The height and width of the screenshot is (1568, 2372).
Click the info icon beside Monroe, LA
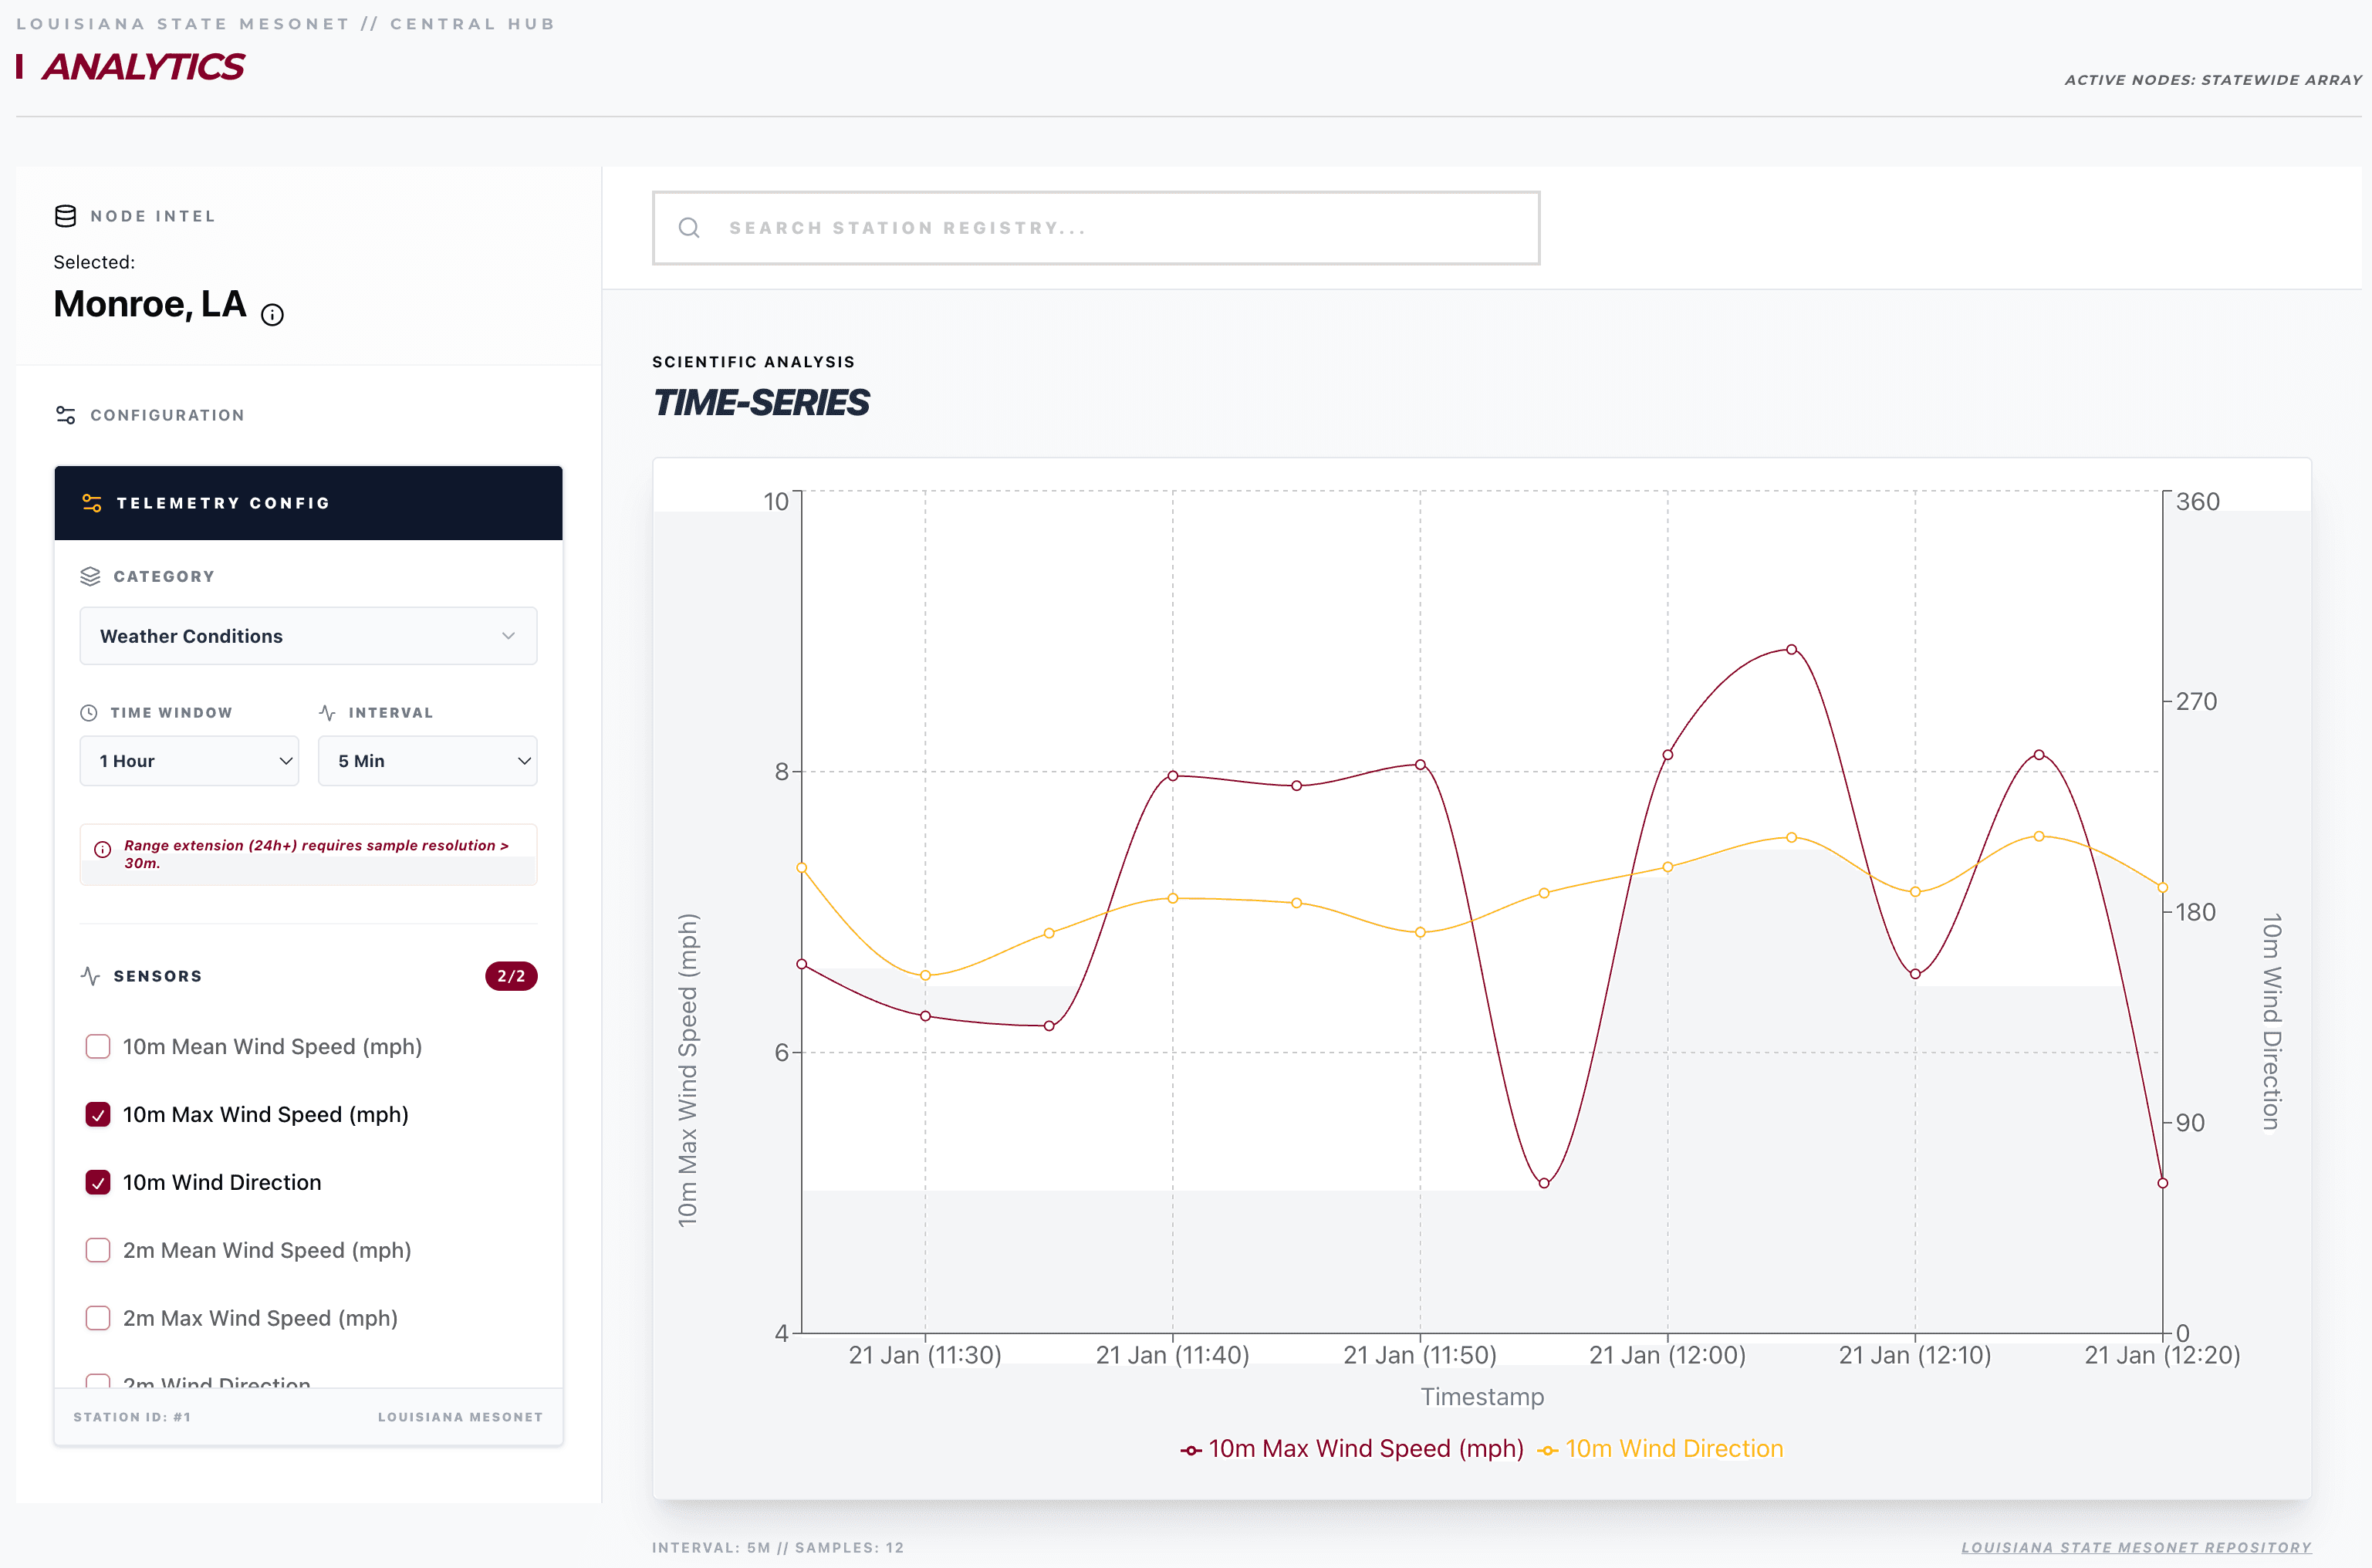[x=273, y=314]
